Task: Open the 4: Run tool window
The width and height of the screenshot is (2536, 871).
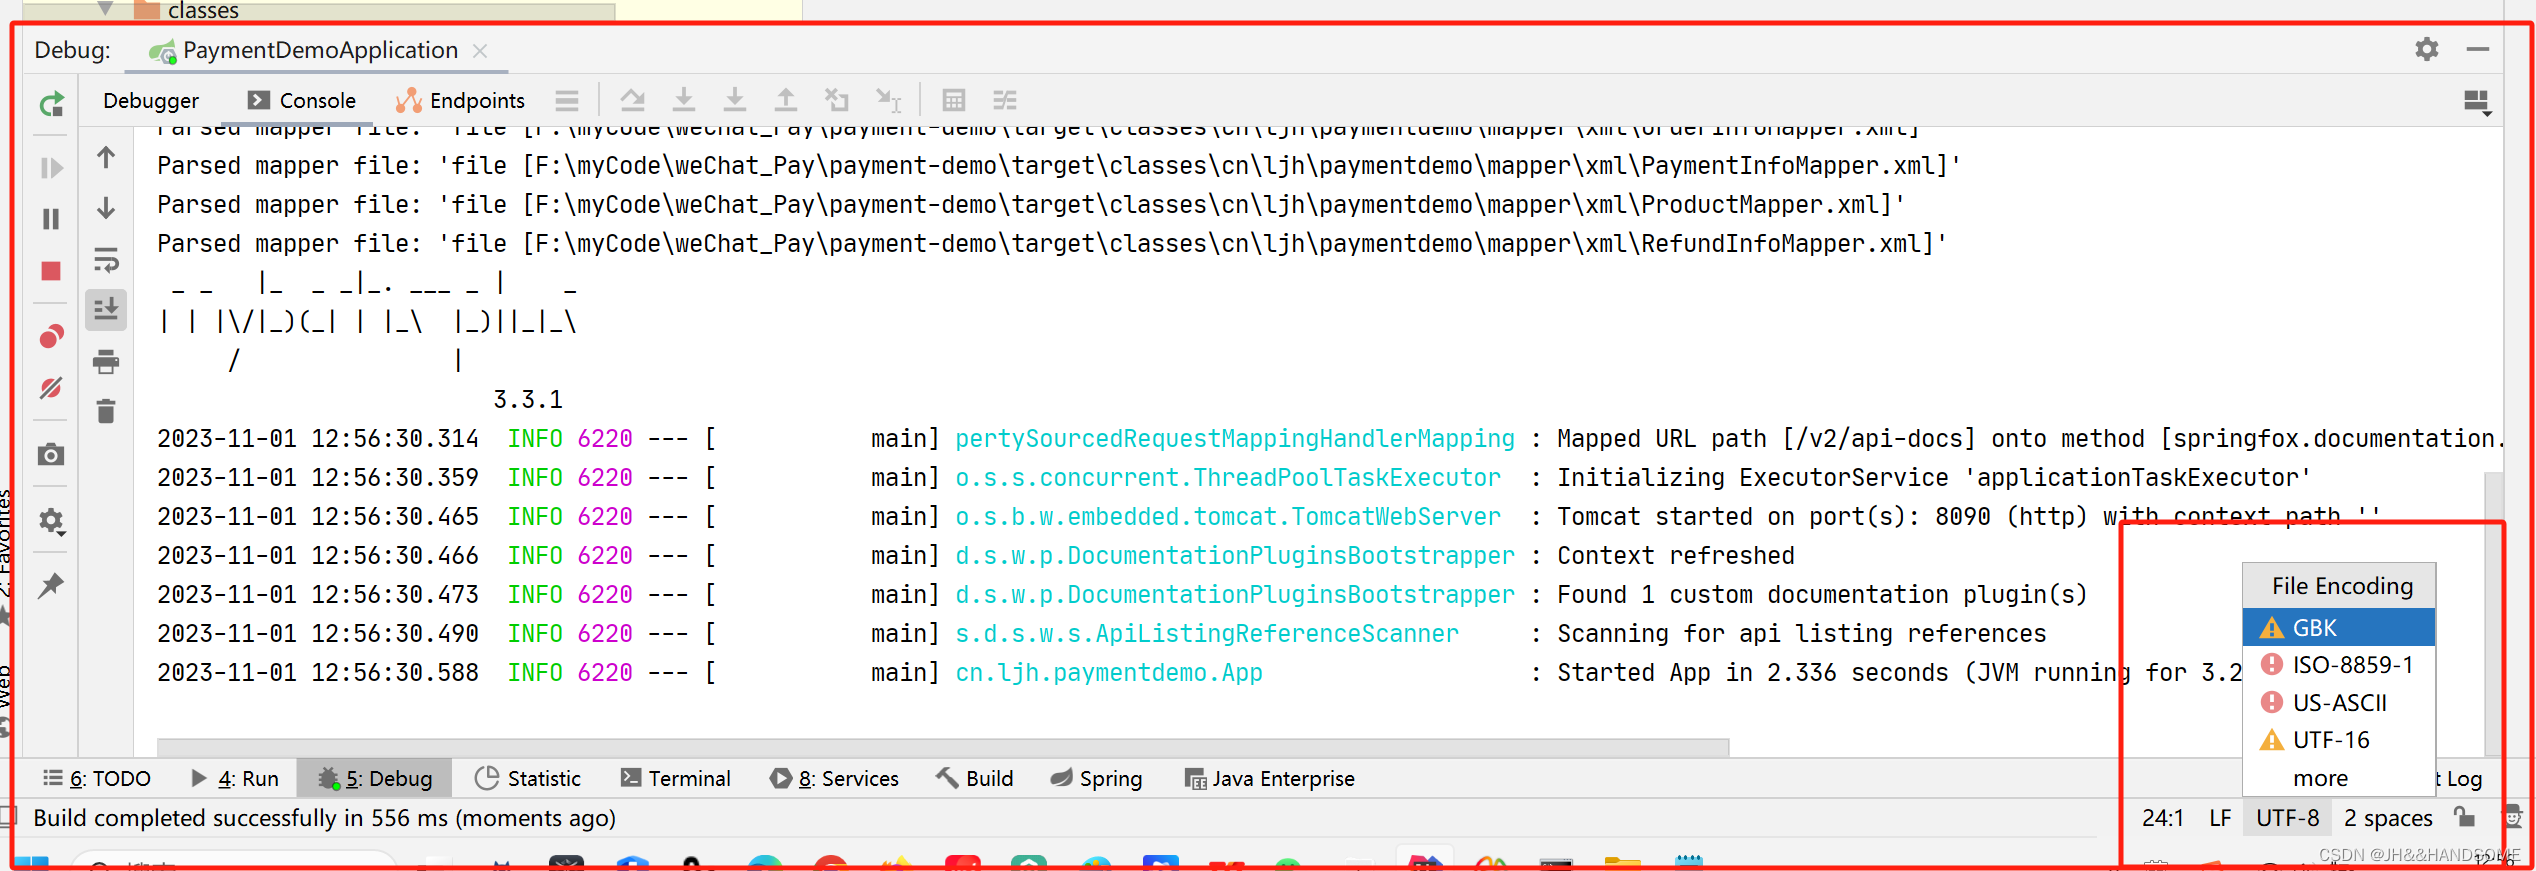Action: pyautogui.click(x=235, y=778)
